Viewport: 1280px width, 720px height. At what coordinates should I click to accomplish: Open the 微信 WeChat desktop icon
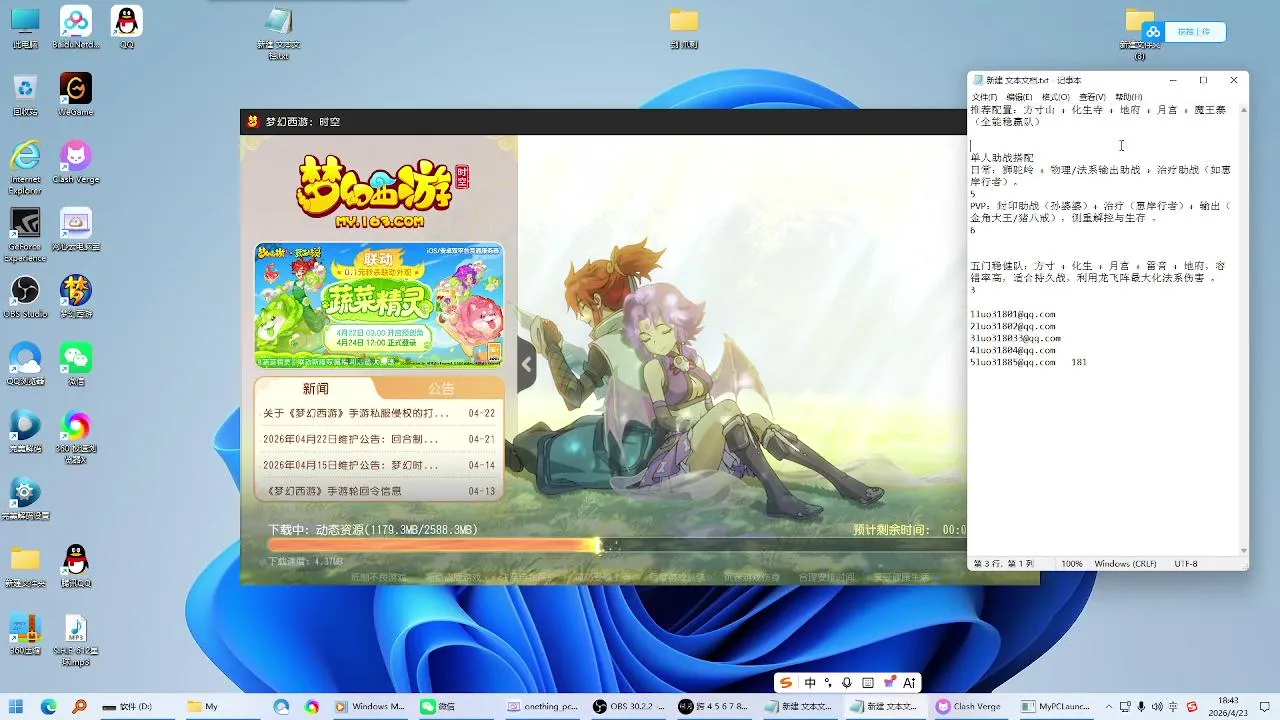coord(76,364)
